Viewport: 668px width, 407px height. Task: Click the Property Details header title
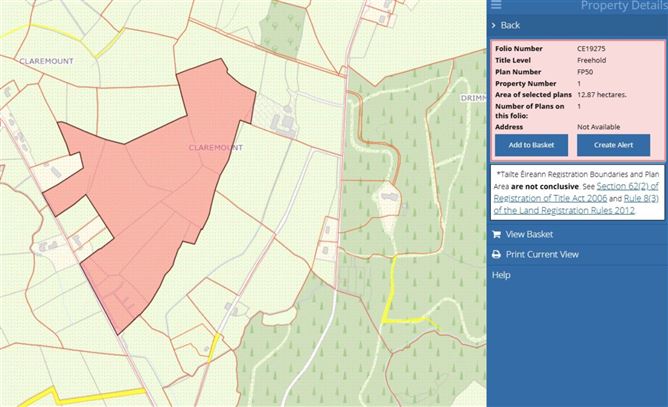(x=624, y=6)
